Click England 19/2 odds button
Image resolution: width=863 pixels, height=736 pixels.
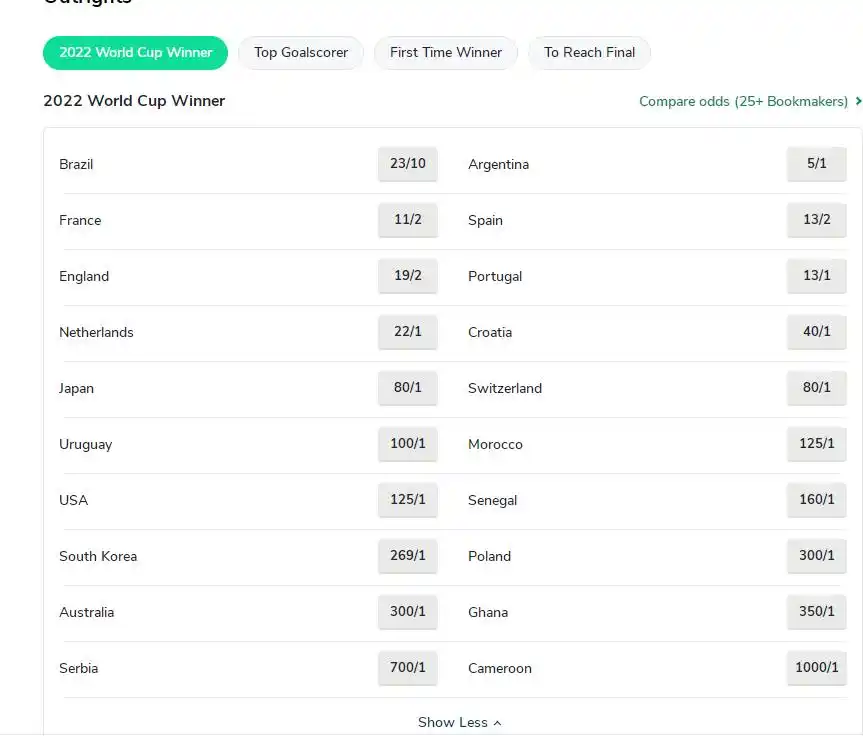(408, 276)
